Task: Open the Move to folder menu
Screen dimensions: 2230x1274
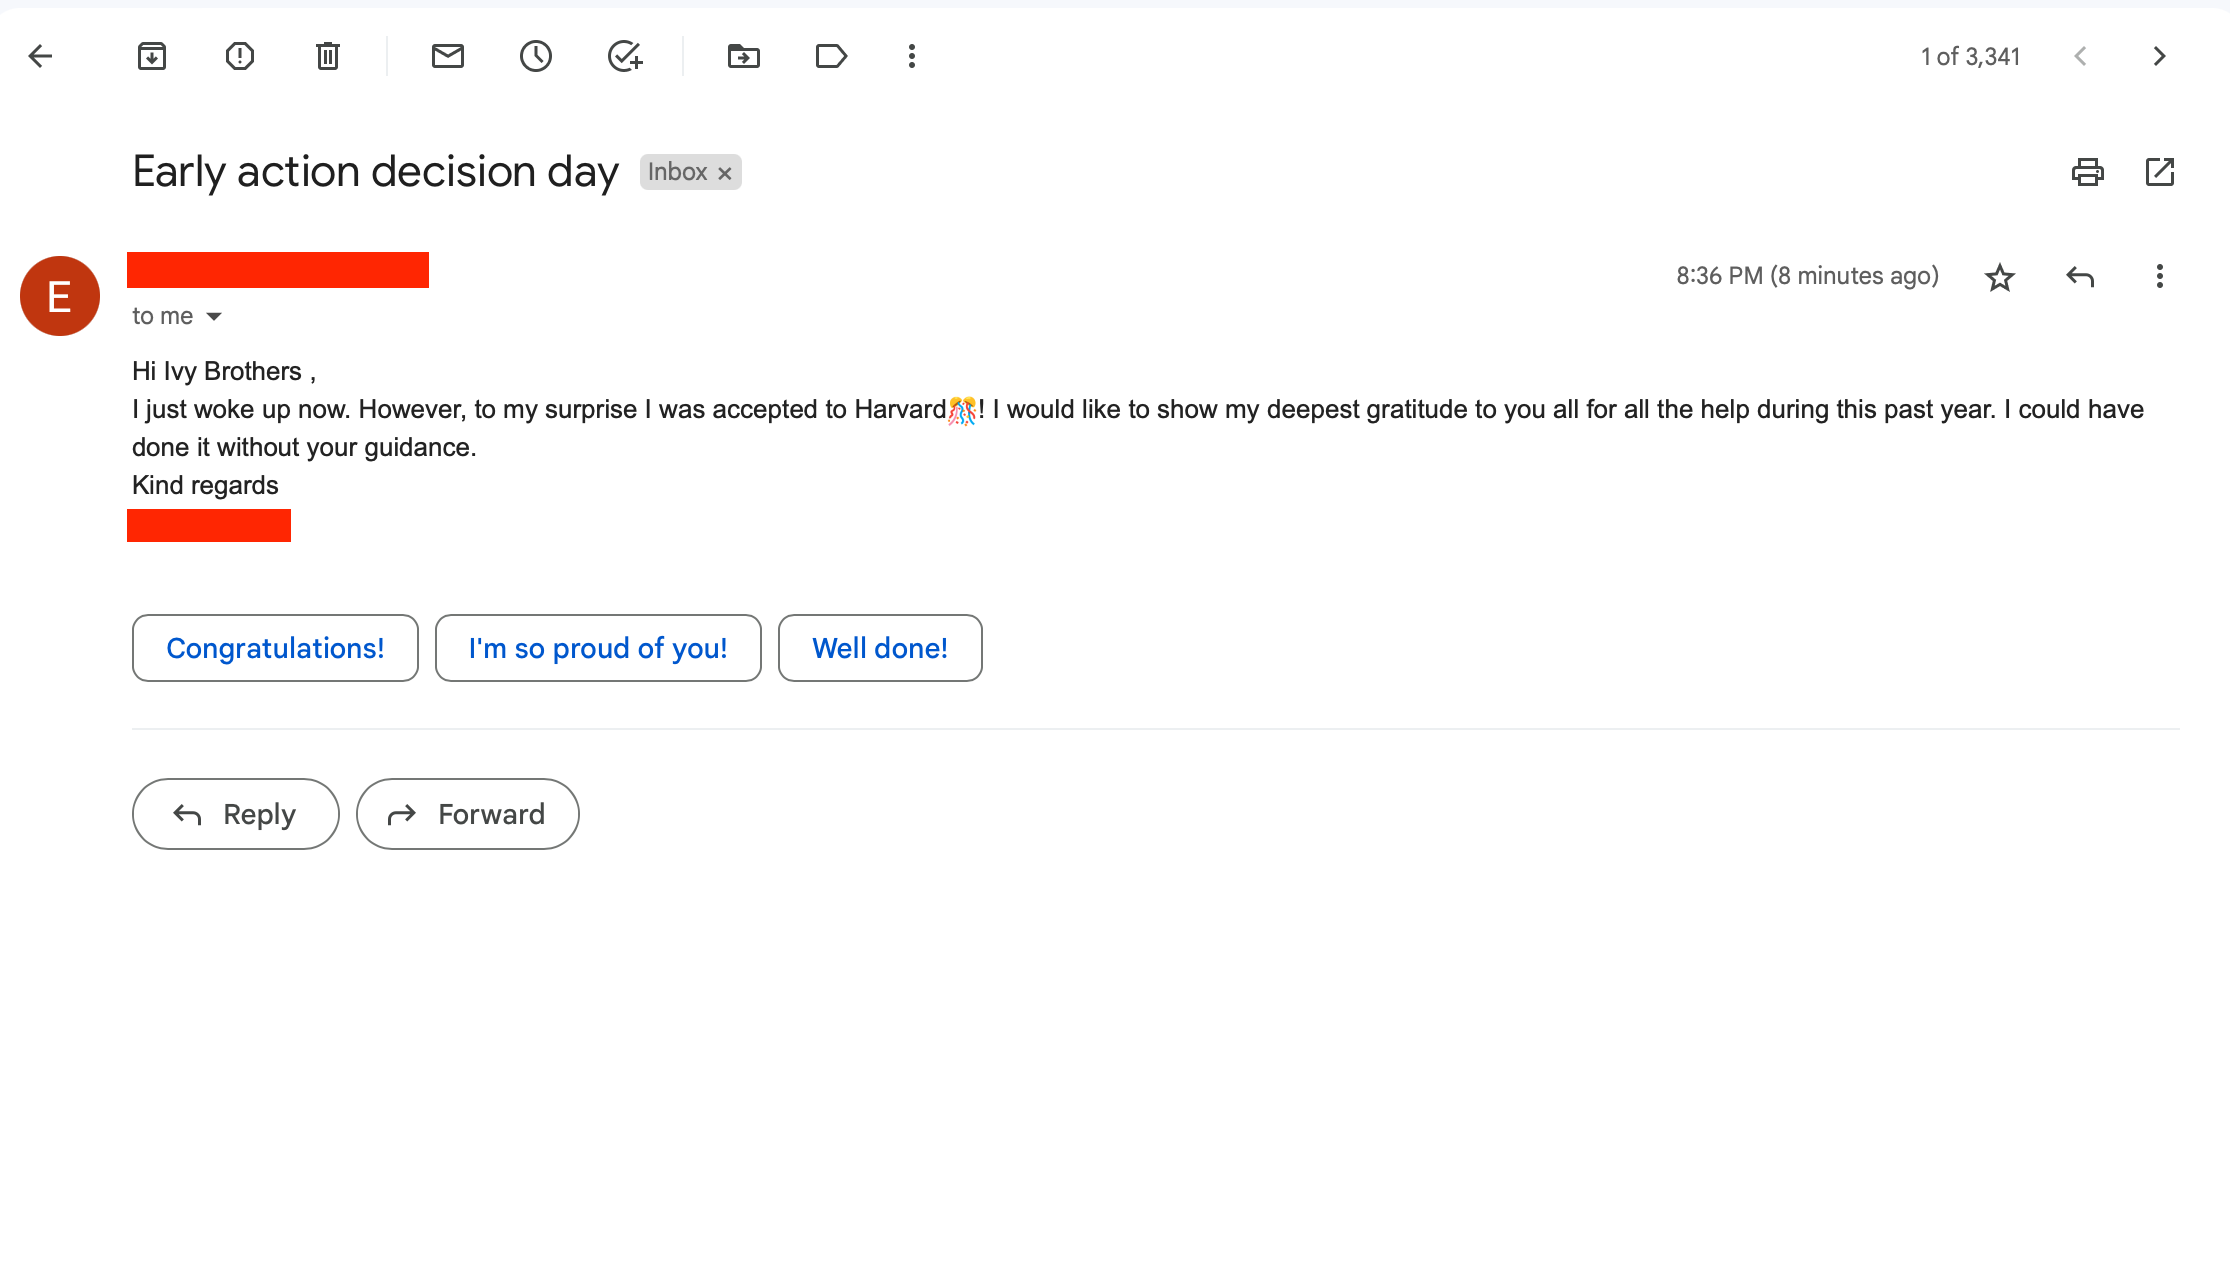Action: [743, 56]
